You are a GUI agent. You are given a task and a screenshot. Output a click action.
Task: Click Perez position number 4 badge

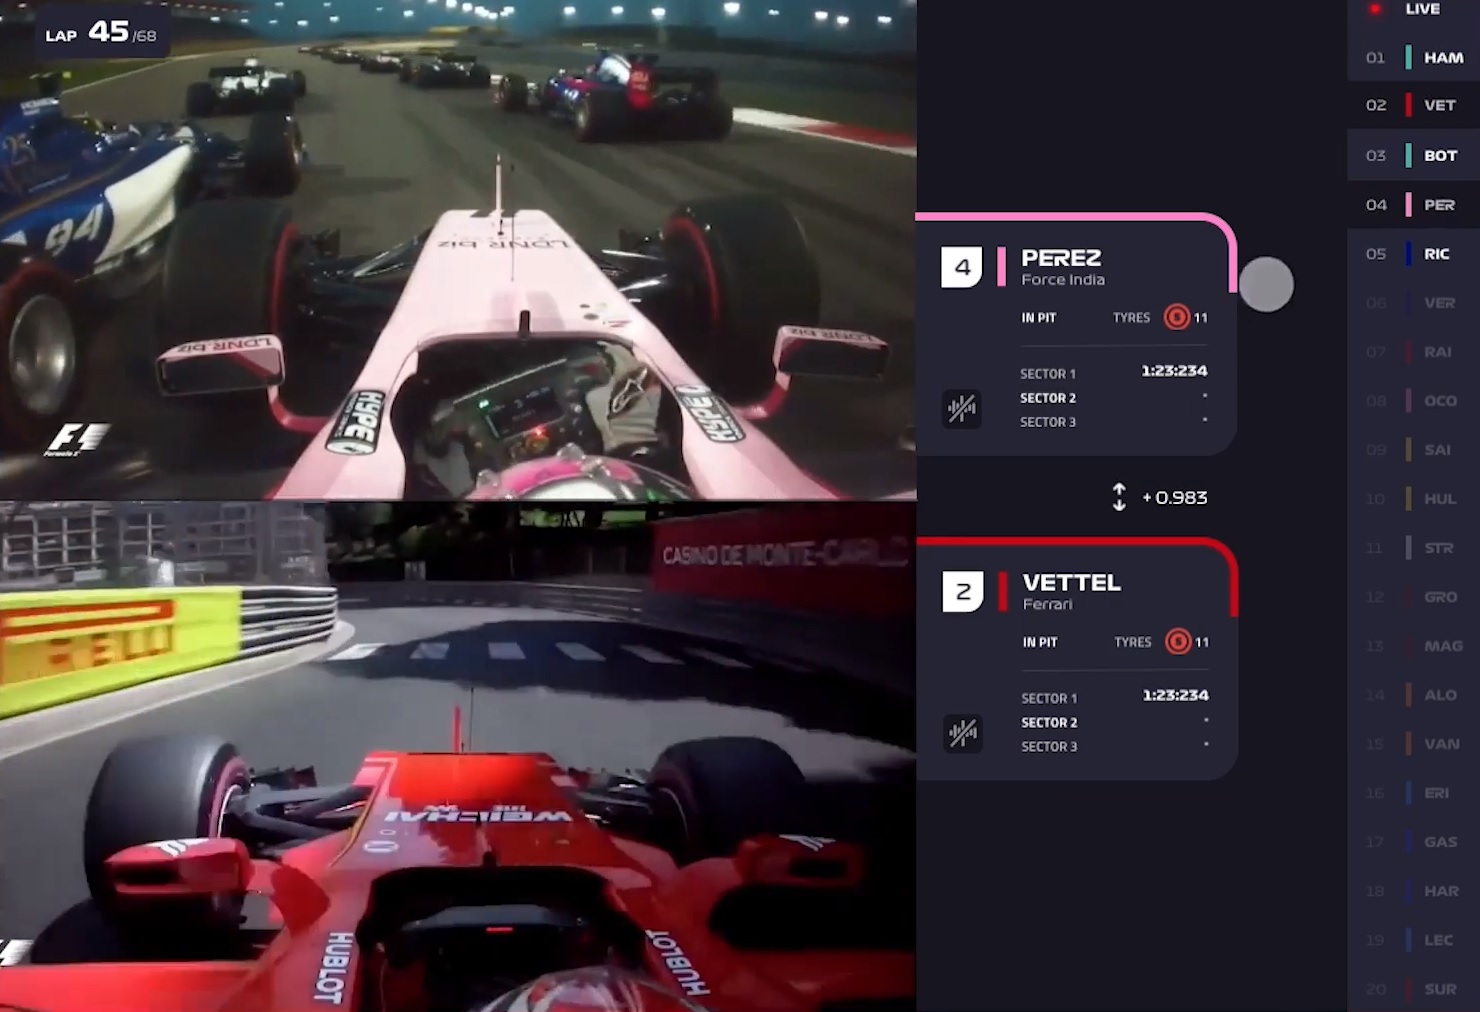click(962, 267)
